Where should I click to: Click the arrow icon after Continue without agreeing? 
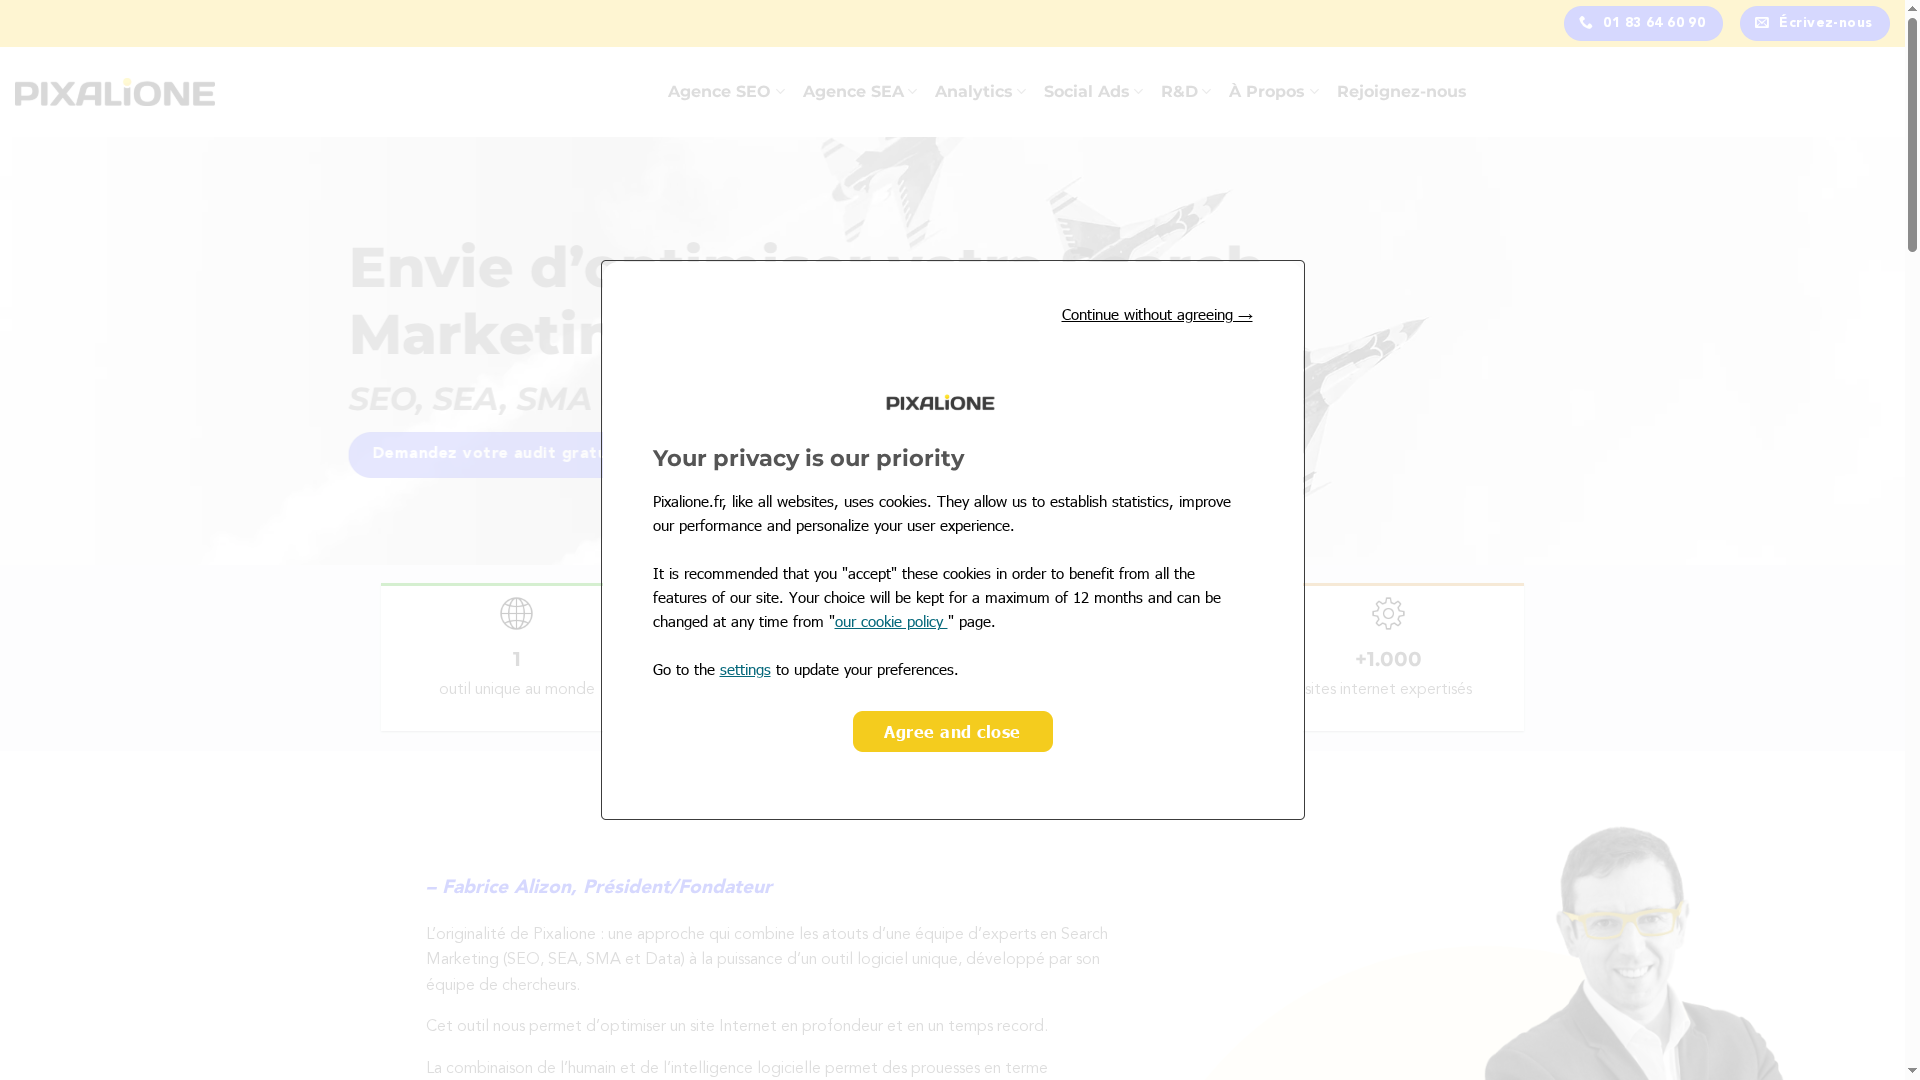click(x=1245, y=315)
